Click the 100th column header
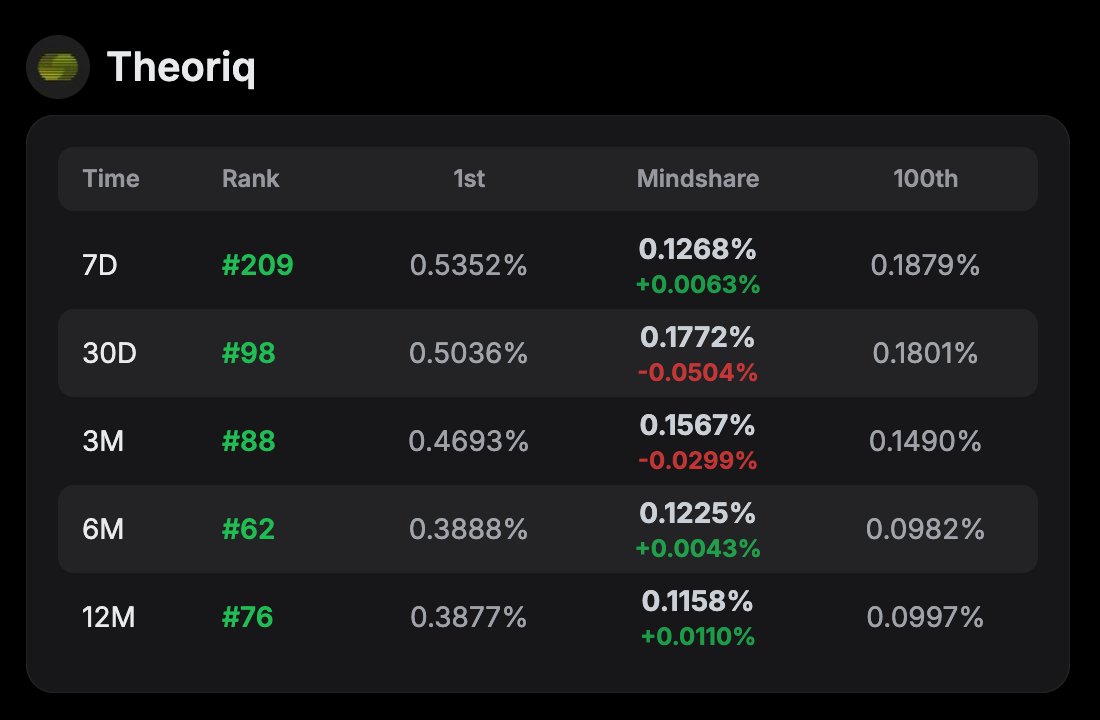This screenshot has width=1100, height=720. (x=925, y=178)
